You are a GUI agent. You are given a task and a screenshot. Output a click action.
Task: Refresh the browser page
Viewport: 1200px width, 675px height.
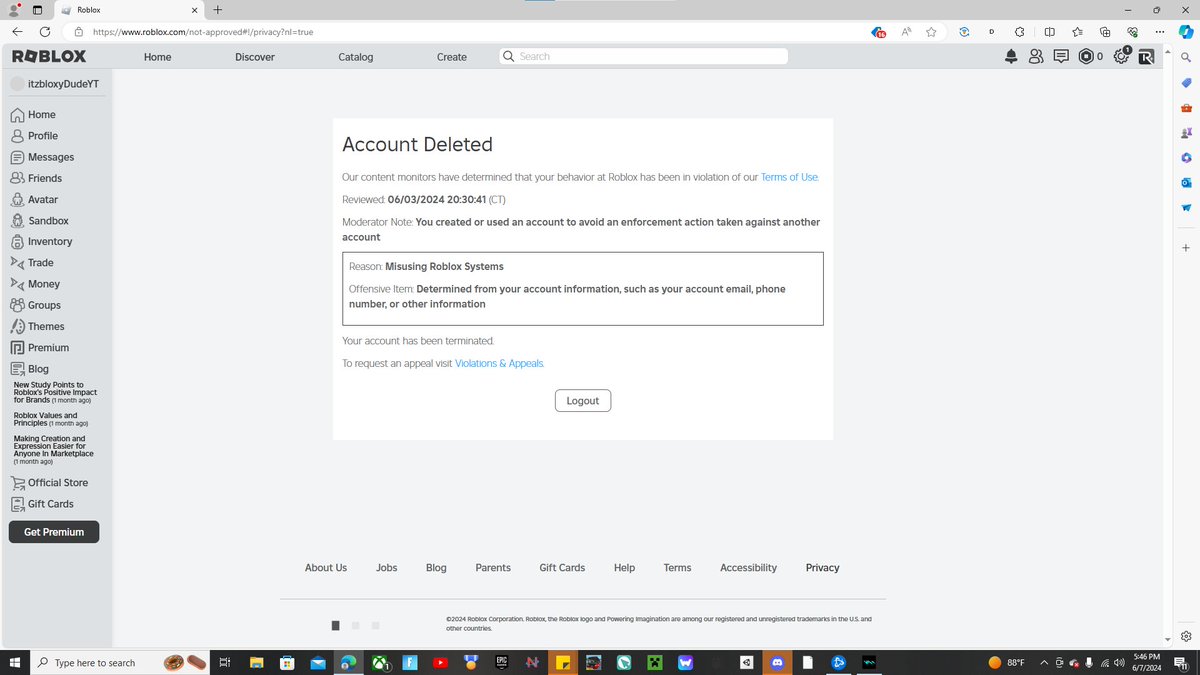tap(45, 32)
